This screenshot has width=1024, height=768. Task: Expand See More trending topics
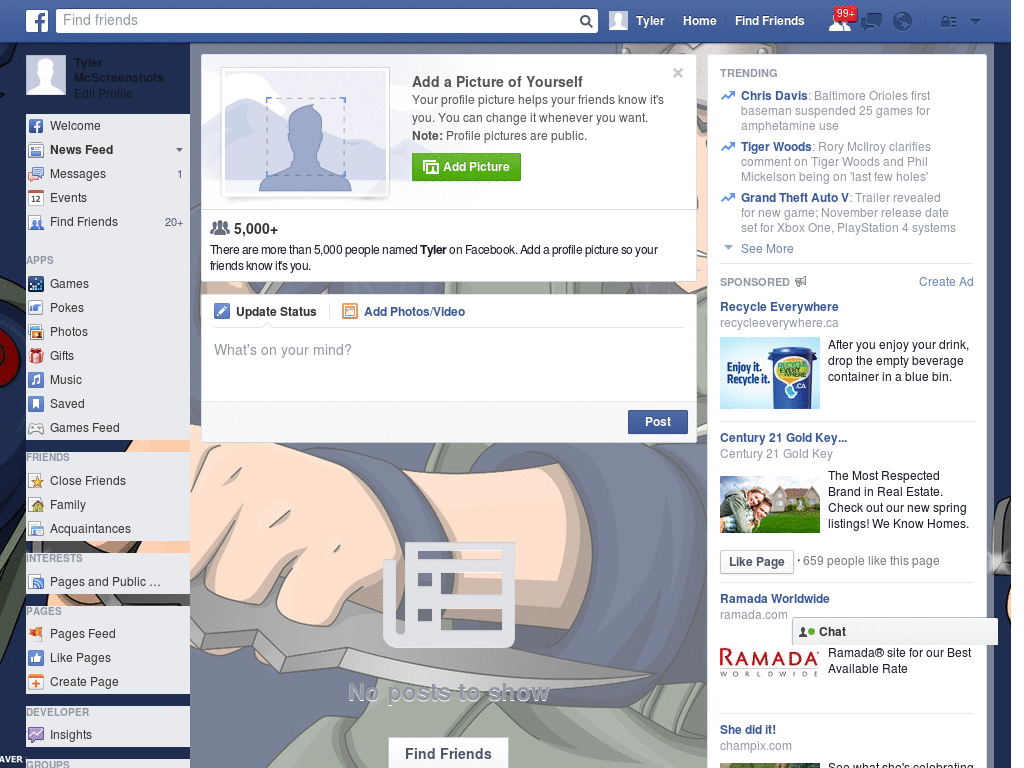(767, 249)
